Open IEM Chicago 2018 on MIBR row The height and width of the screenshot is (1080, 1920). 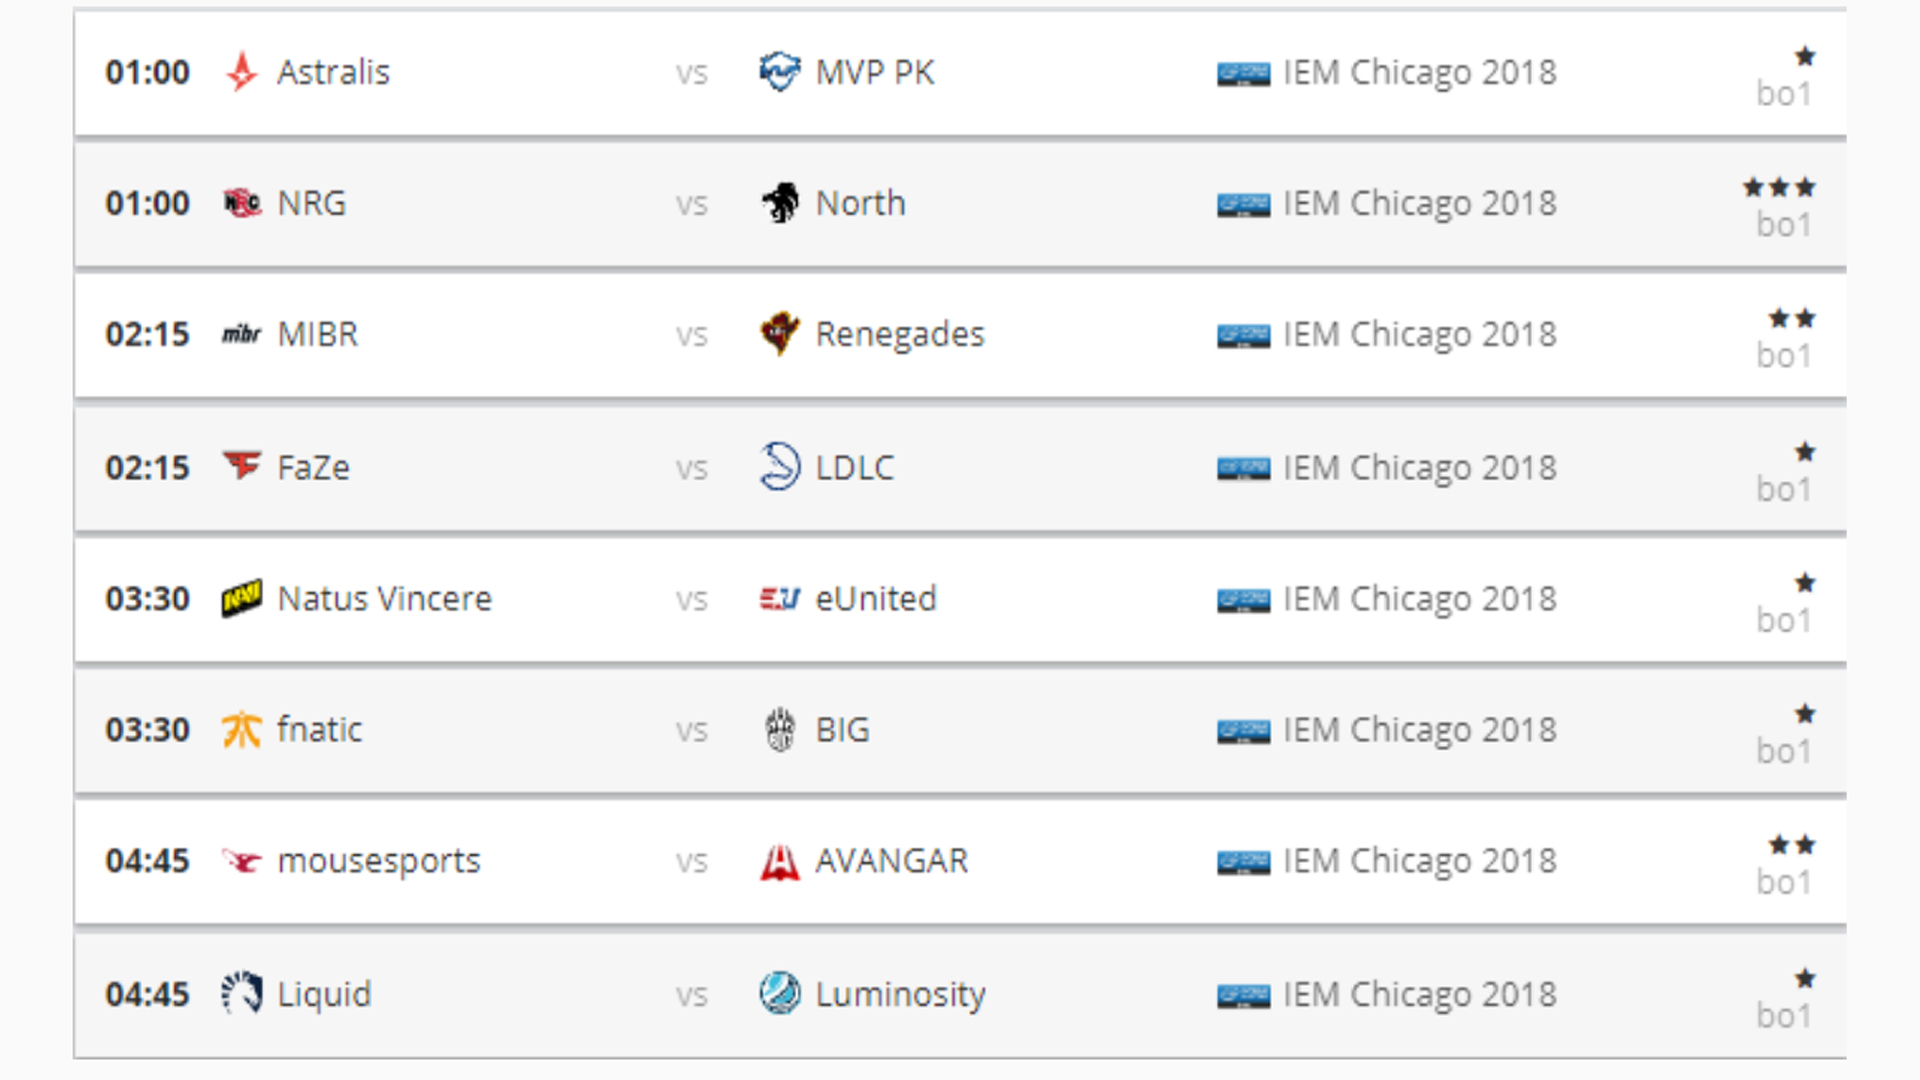click(x=1419, y=334)
